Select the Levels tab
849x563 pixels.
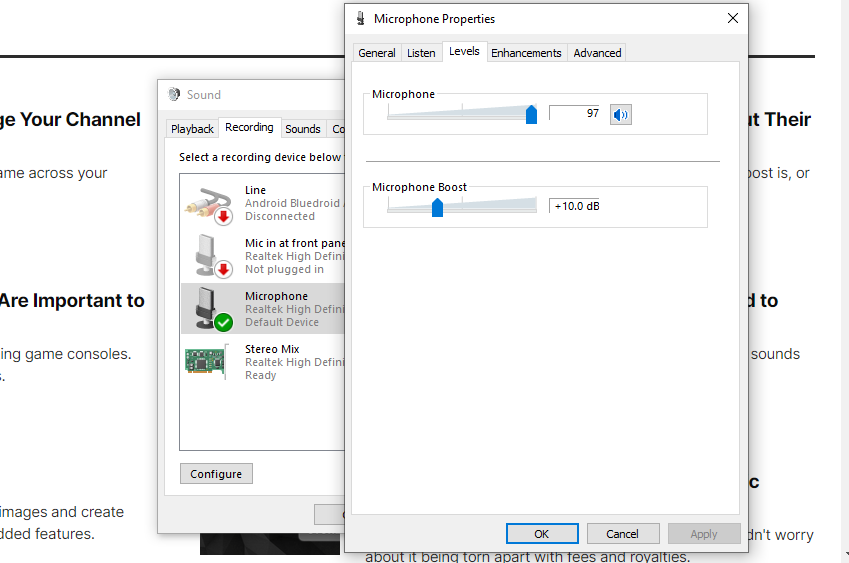click(464, 51)
